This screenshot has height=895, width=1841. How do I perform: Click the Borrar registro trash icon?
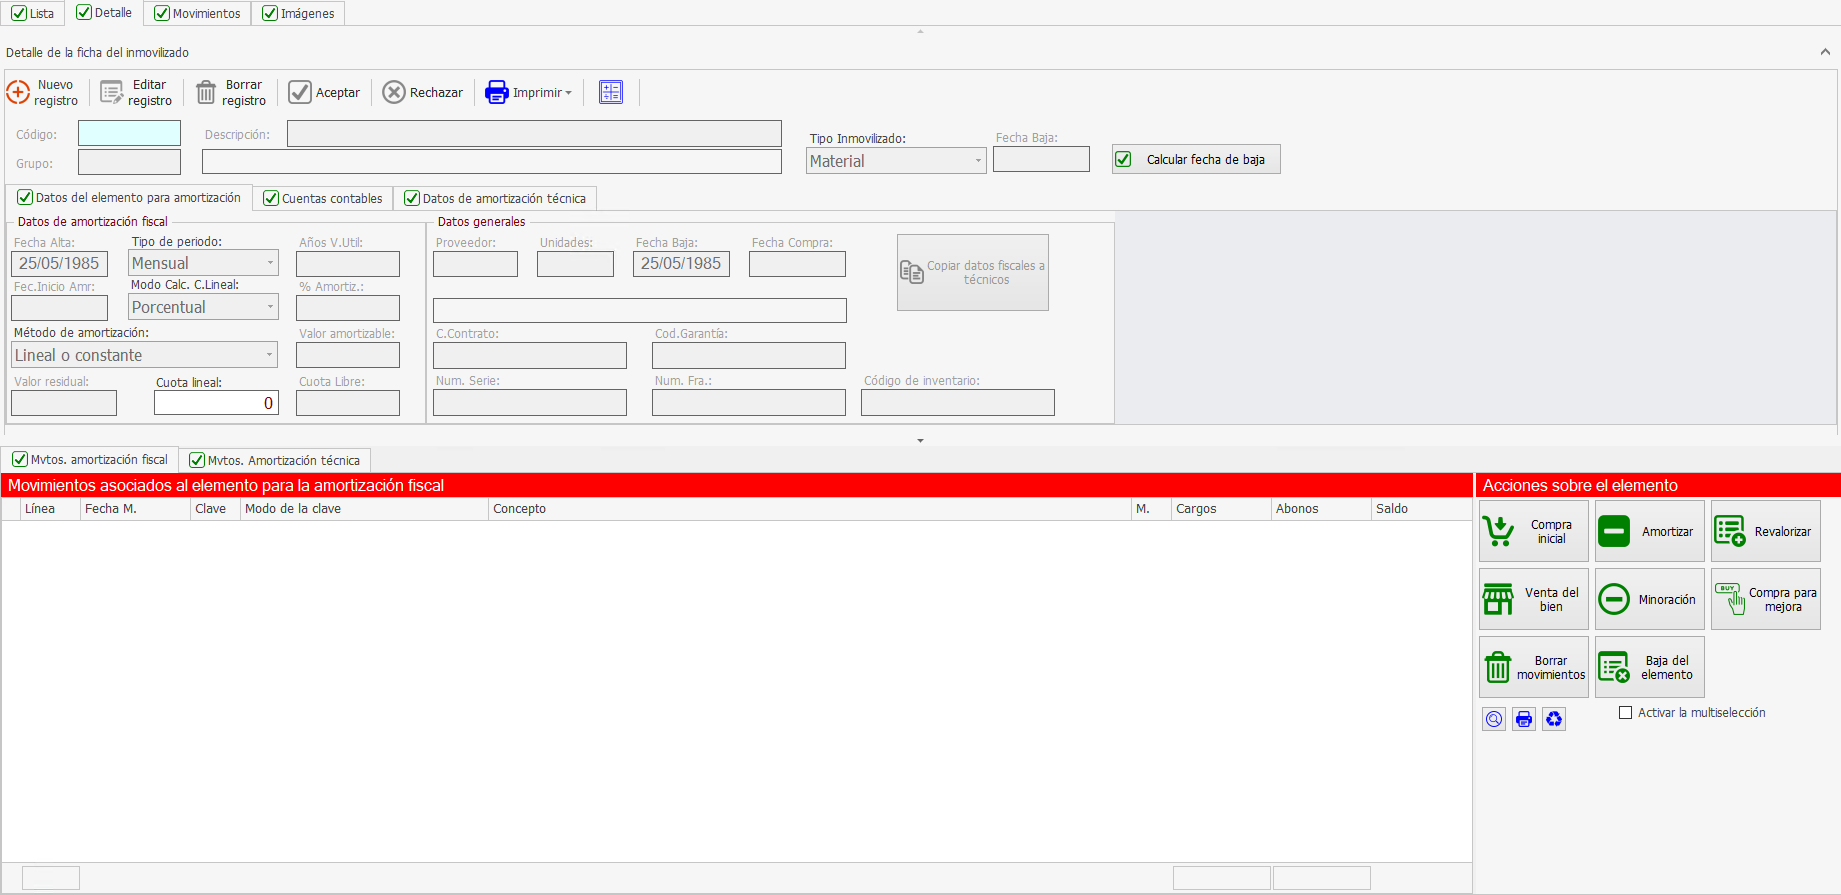tap(206, 93)
